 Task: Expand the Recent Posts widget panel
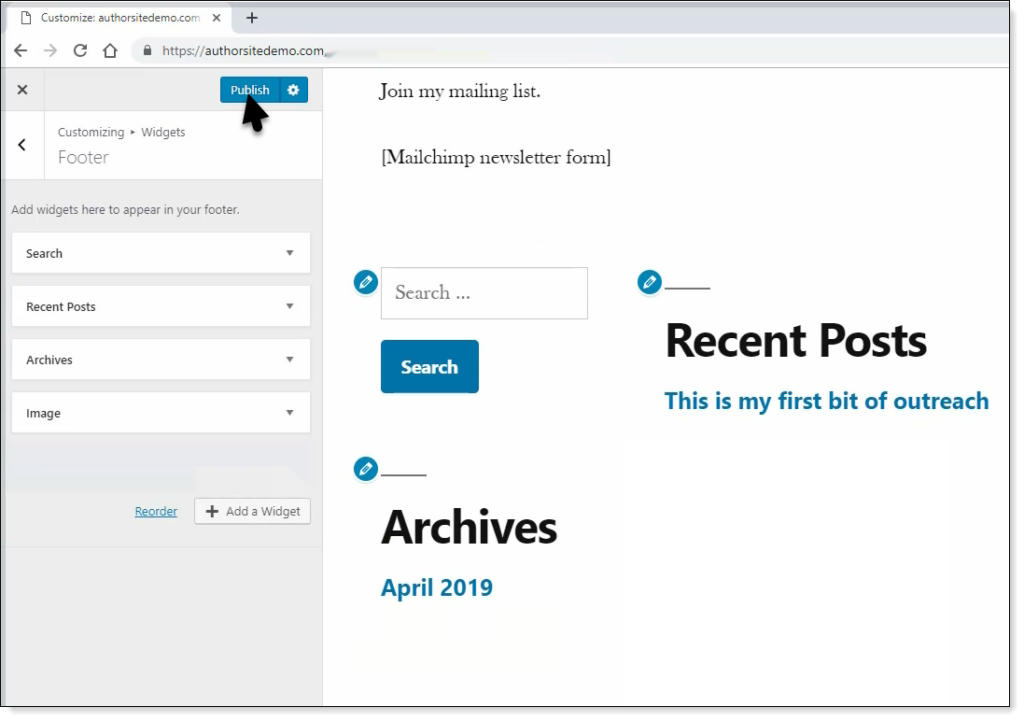coord(160,306)
